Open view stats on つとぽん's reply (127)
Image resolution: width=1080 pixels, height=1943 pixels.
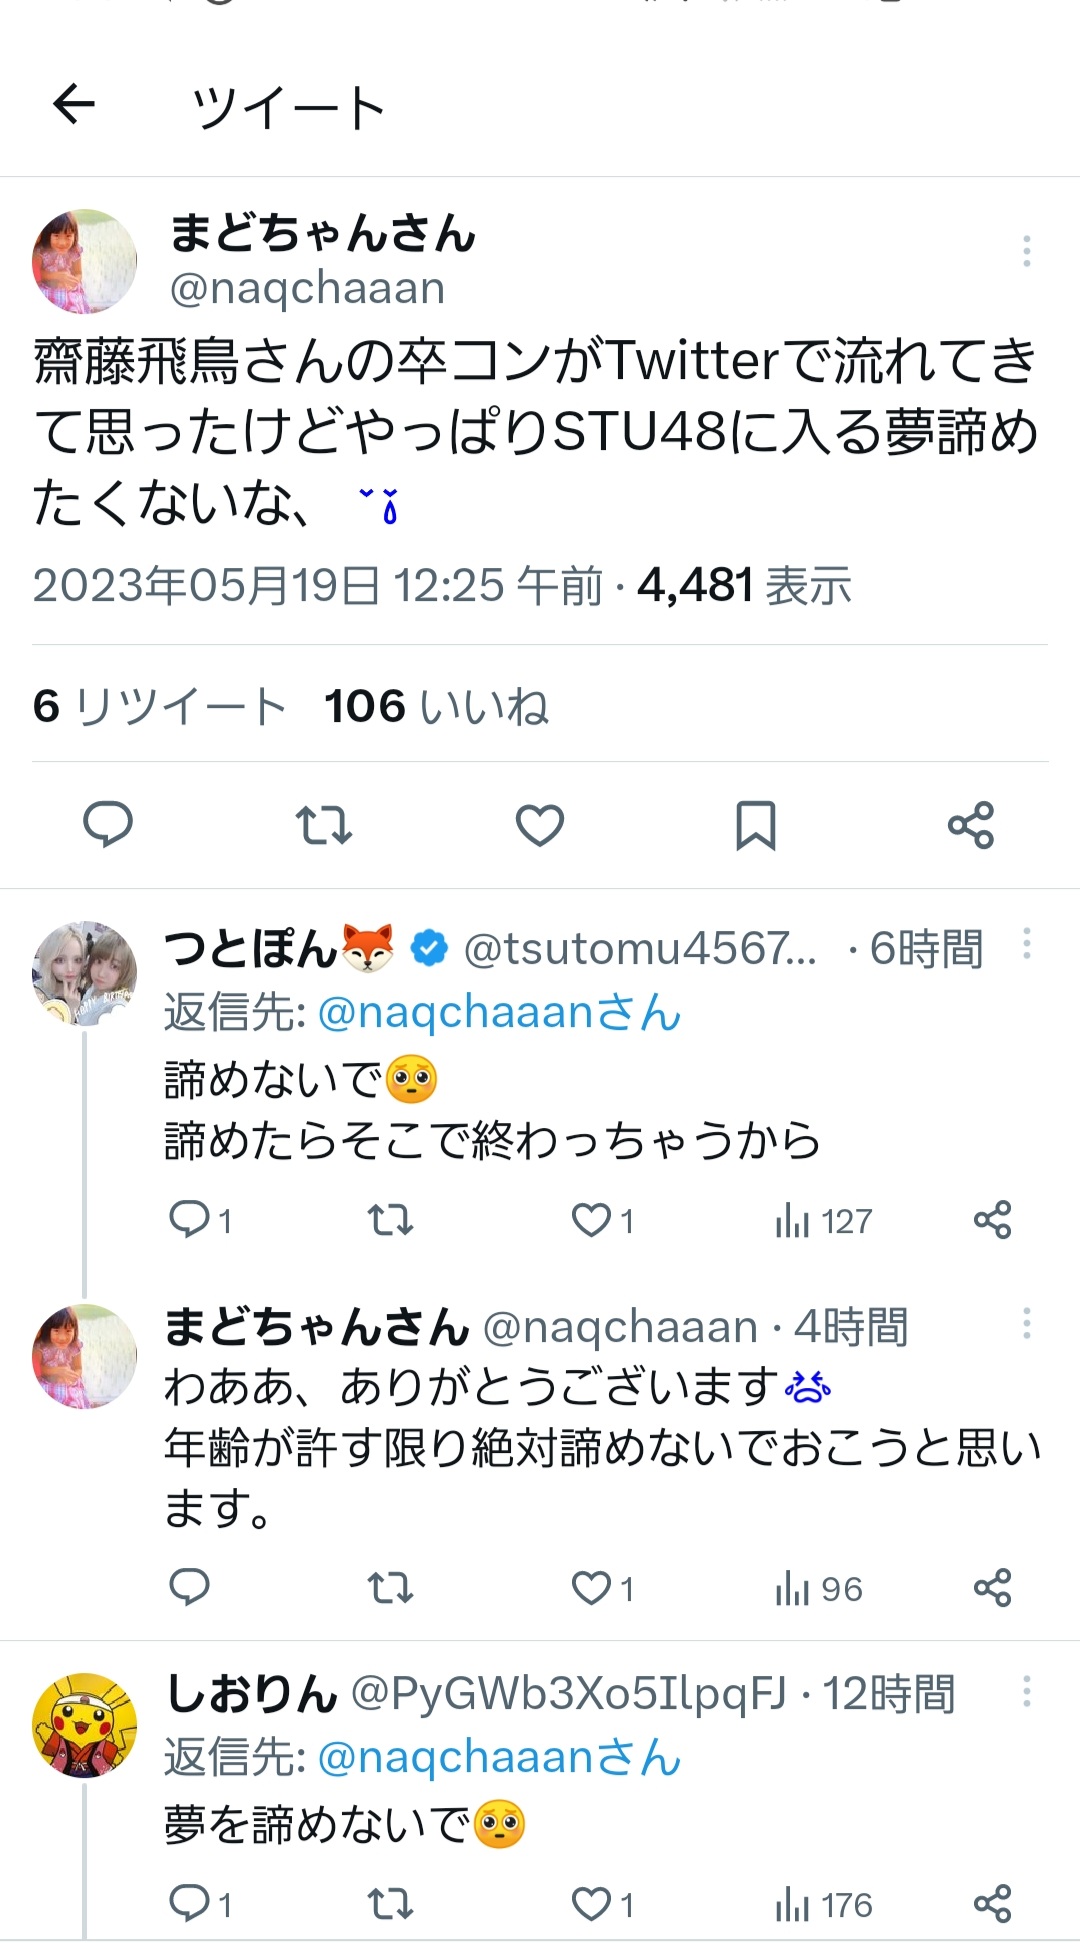(823, 1221)
